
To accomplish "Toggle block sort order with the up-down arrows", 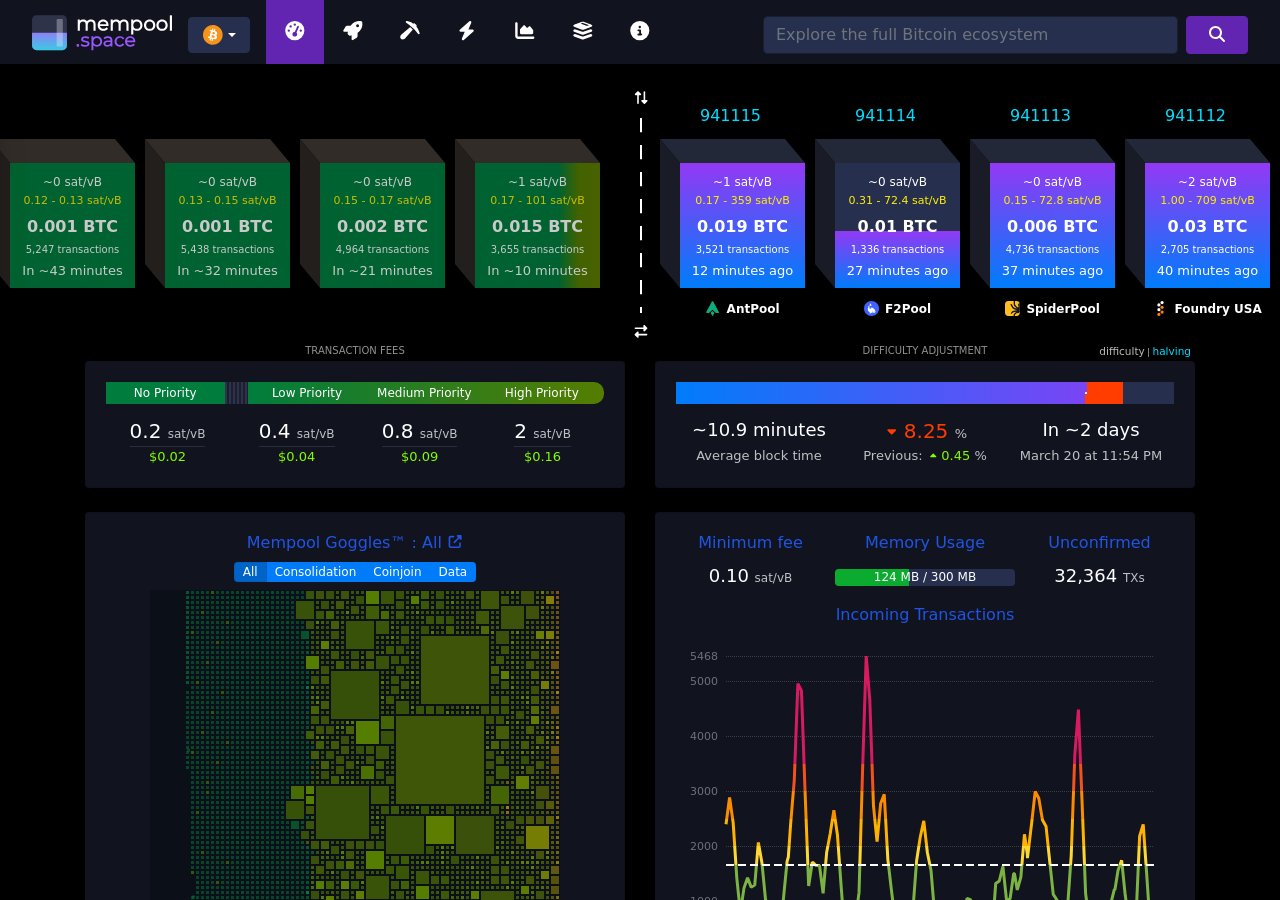I will [641, 97].
